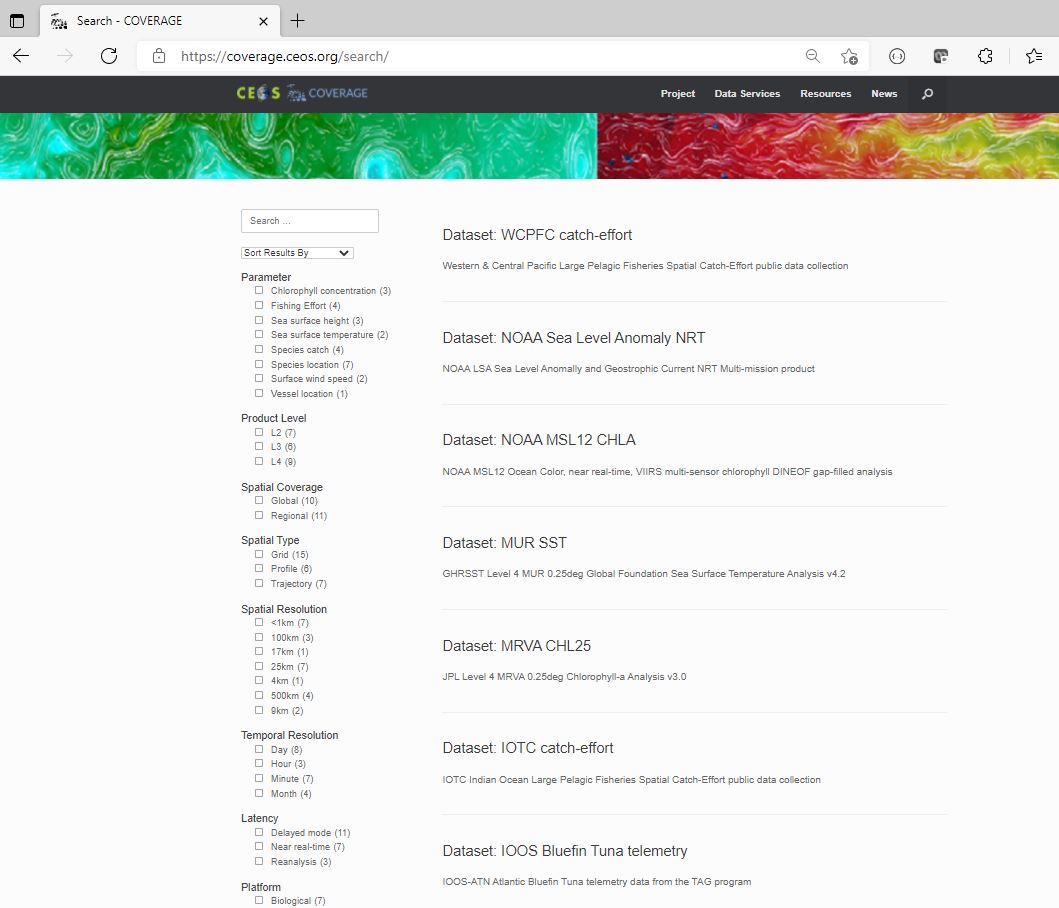This screenshot has height=908, width=1059.
Task: Open the favorites list icon
Action: click(x=1034, y=56)
